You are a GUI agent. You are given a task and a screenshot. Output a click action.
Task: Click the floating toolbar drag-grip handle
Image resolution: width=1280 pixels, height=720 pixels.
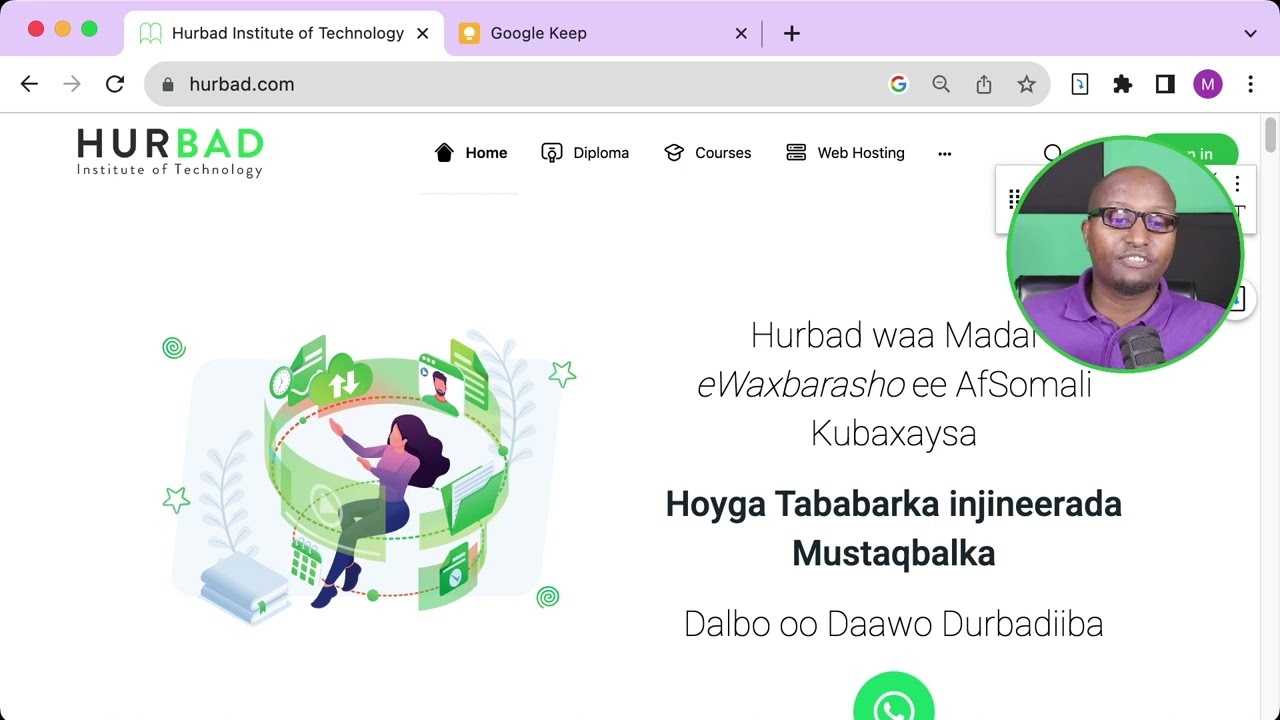tap(1013, 197)
